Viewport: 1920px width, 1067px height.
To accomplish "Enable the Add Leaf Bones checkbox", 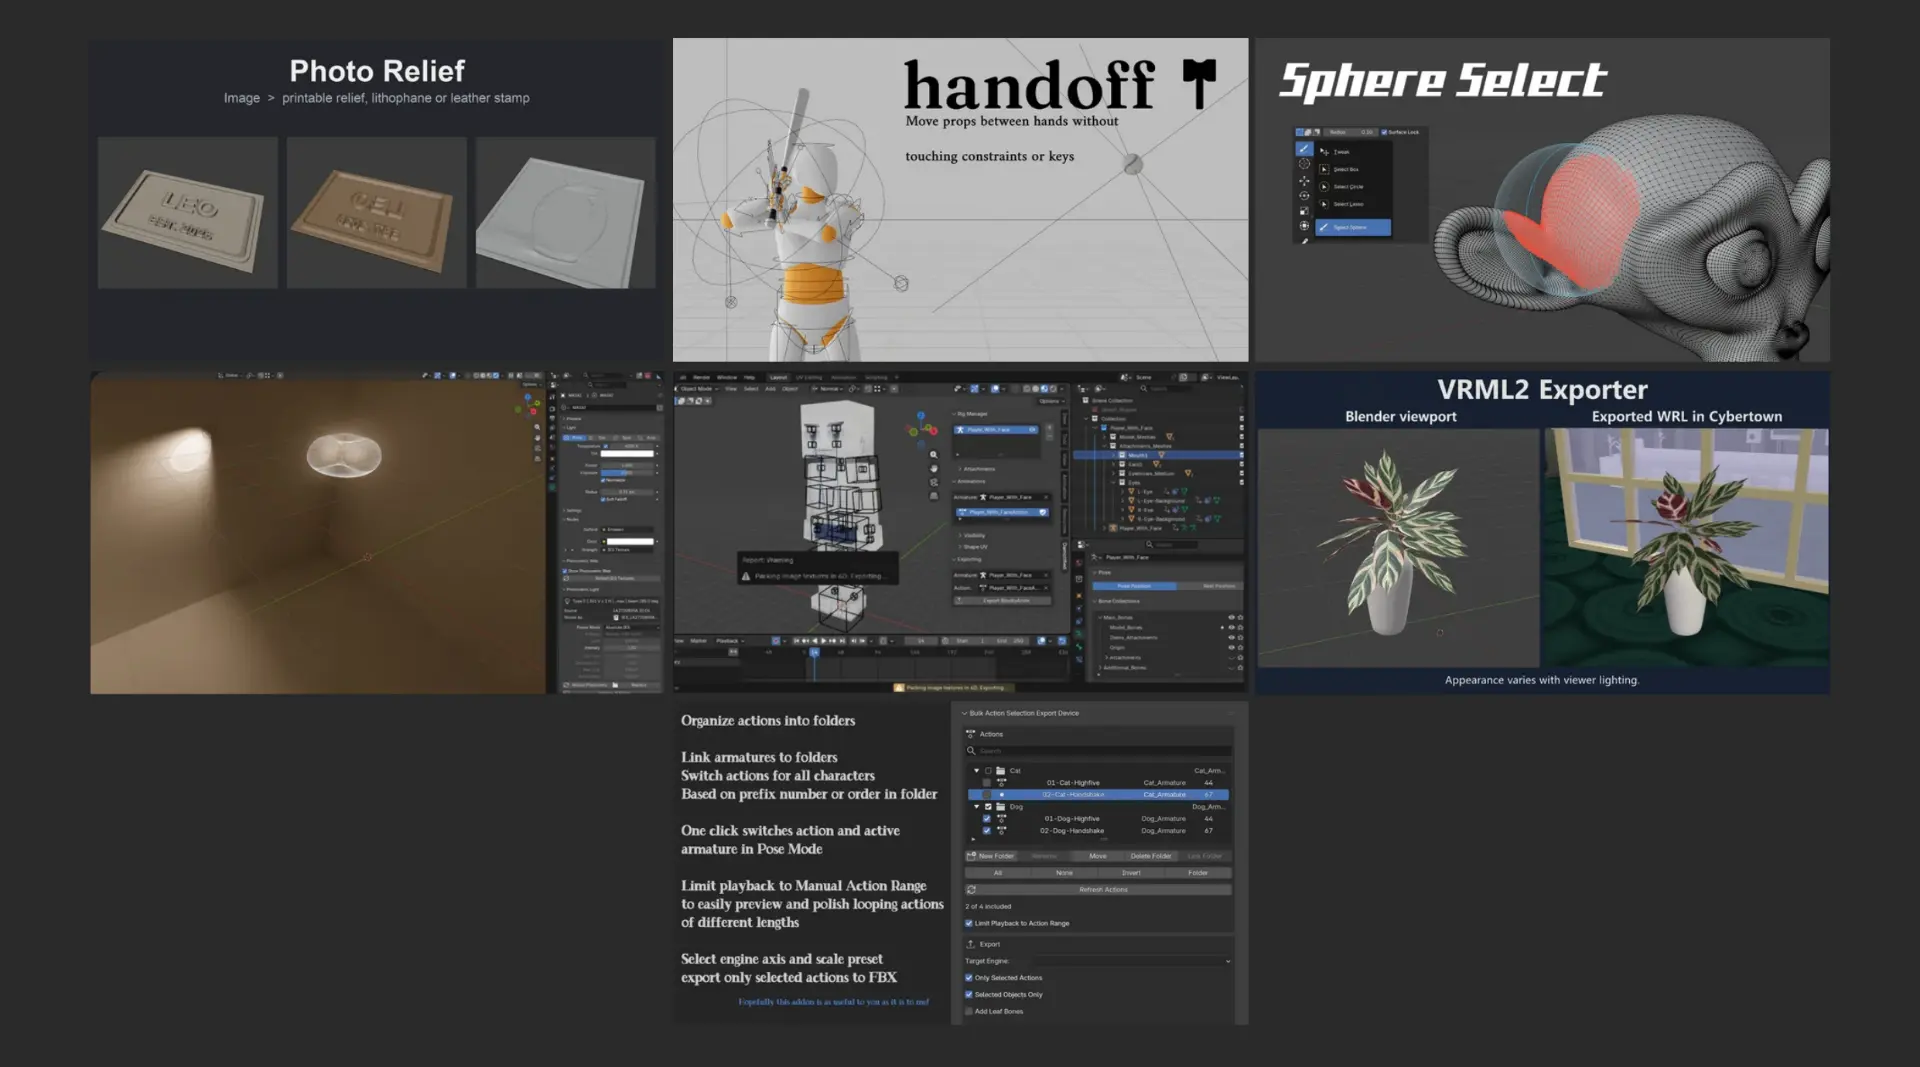I will pos(969,1012).
